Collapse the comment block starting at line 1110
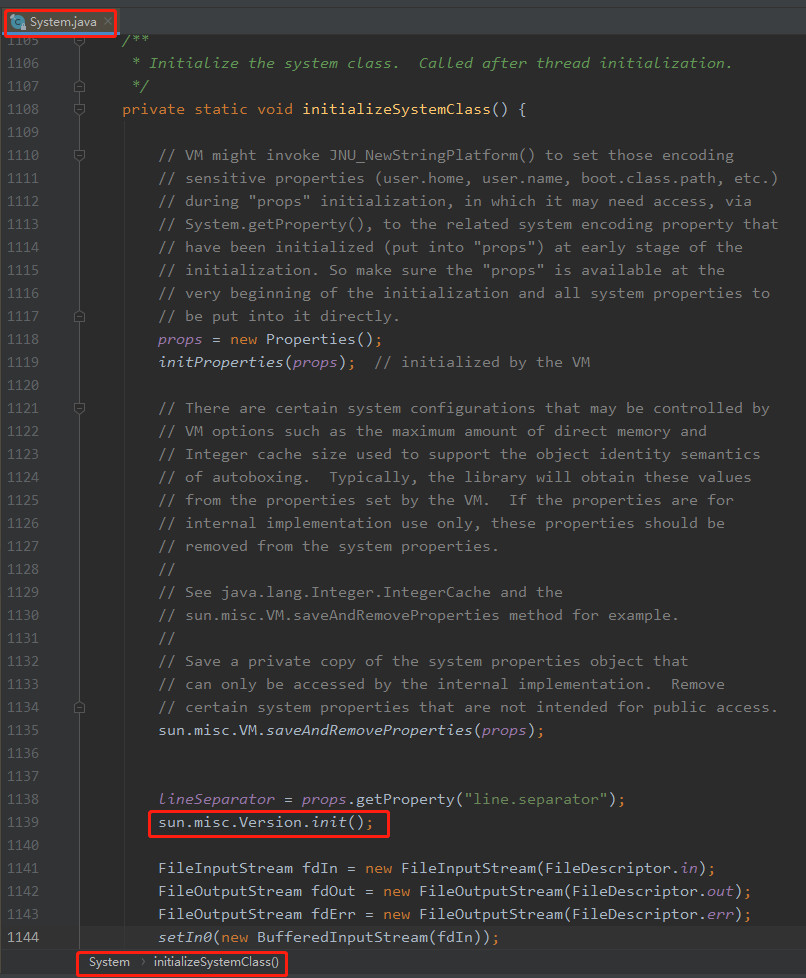 79,155
